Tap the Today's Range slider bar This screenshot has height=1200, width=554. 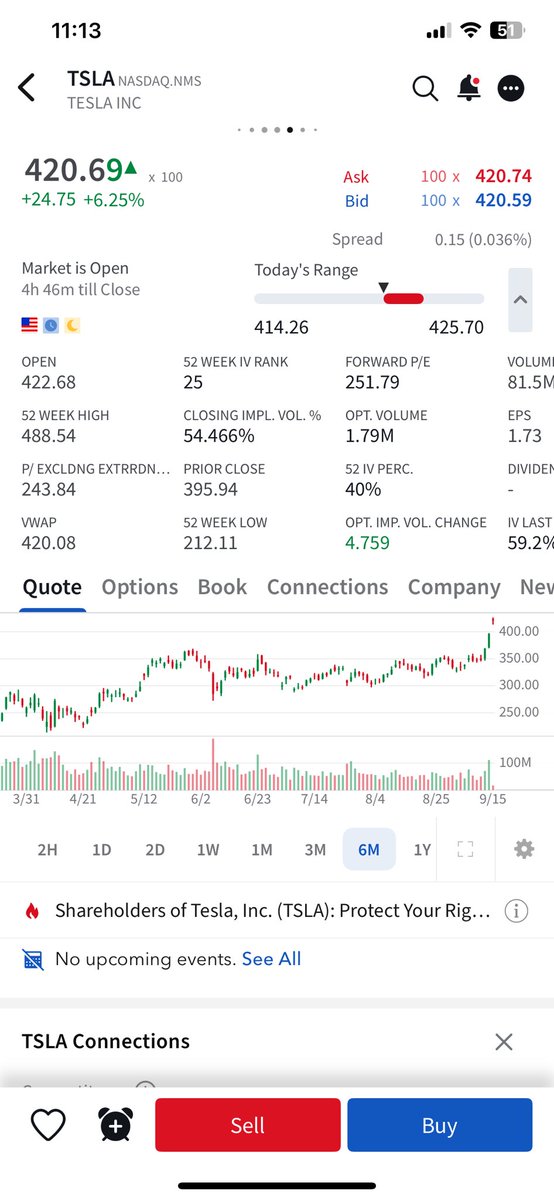[x=369, y=298]
